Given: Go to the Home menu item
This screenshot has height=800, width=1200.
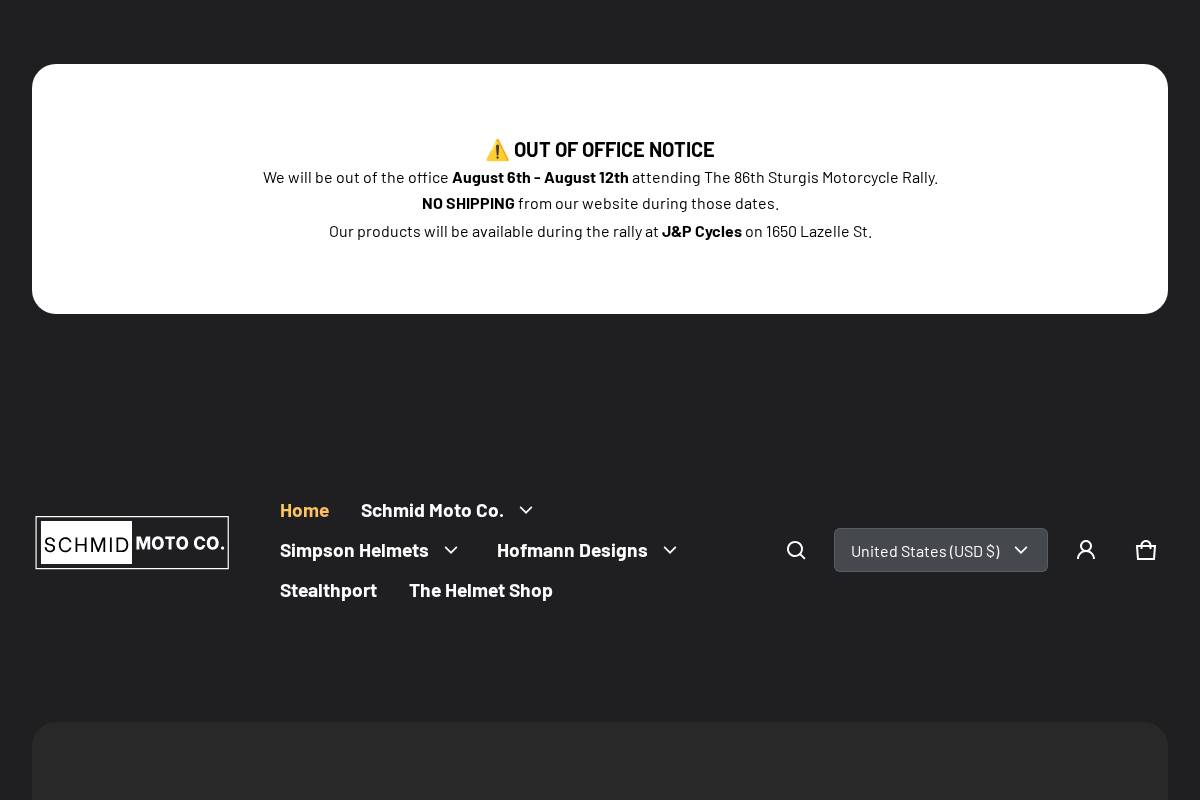Looking at the screenshot, I should coord(304,510).
